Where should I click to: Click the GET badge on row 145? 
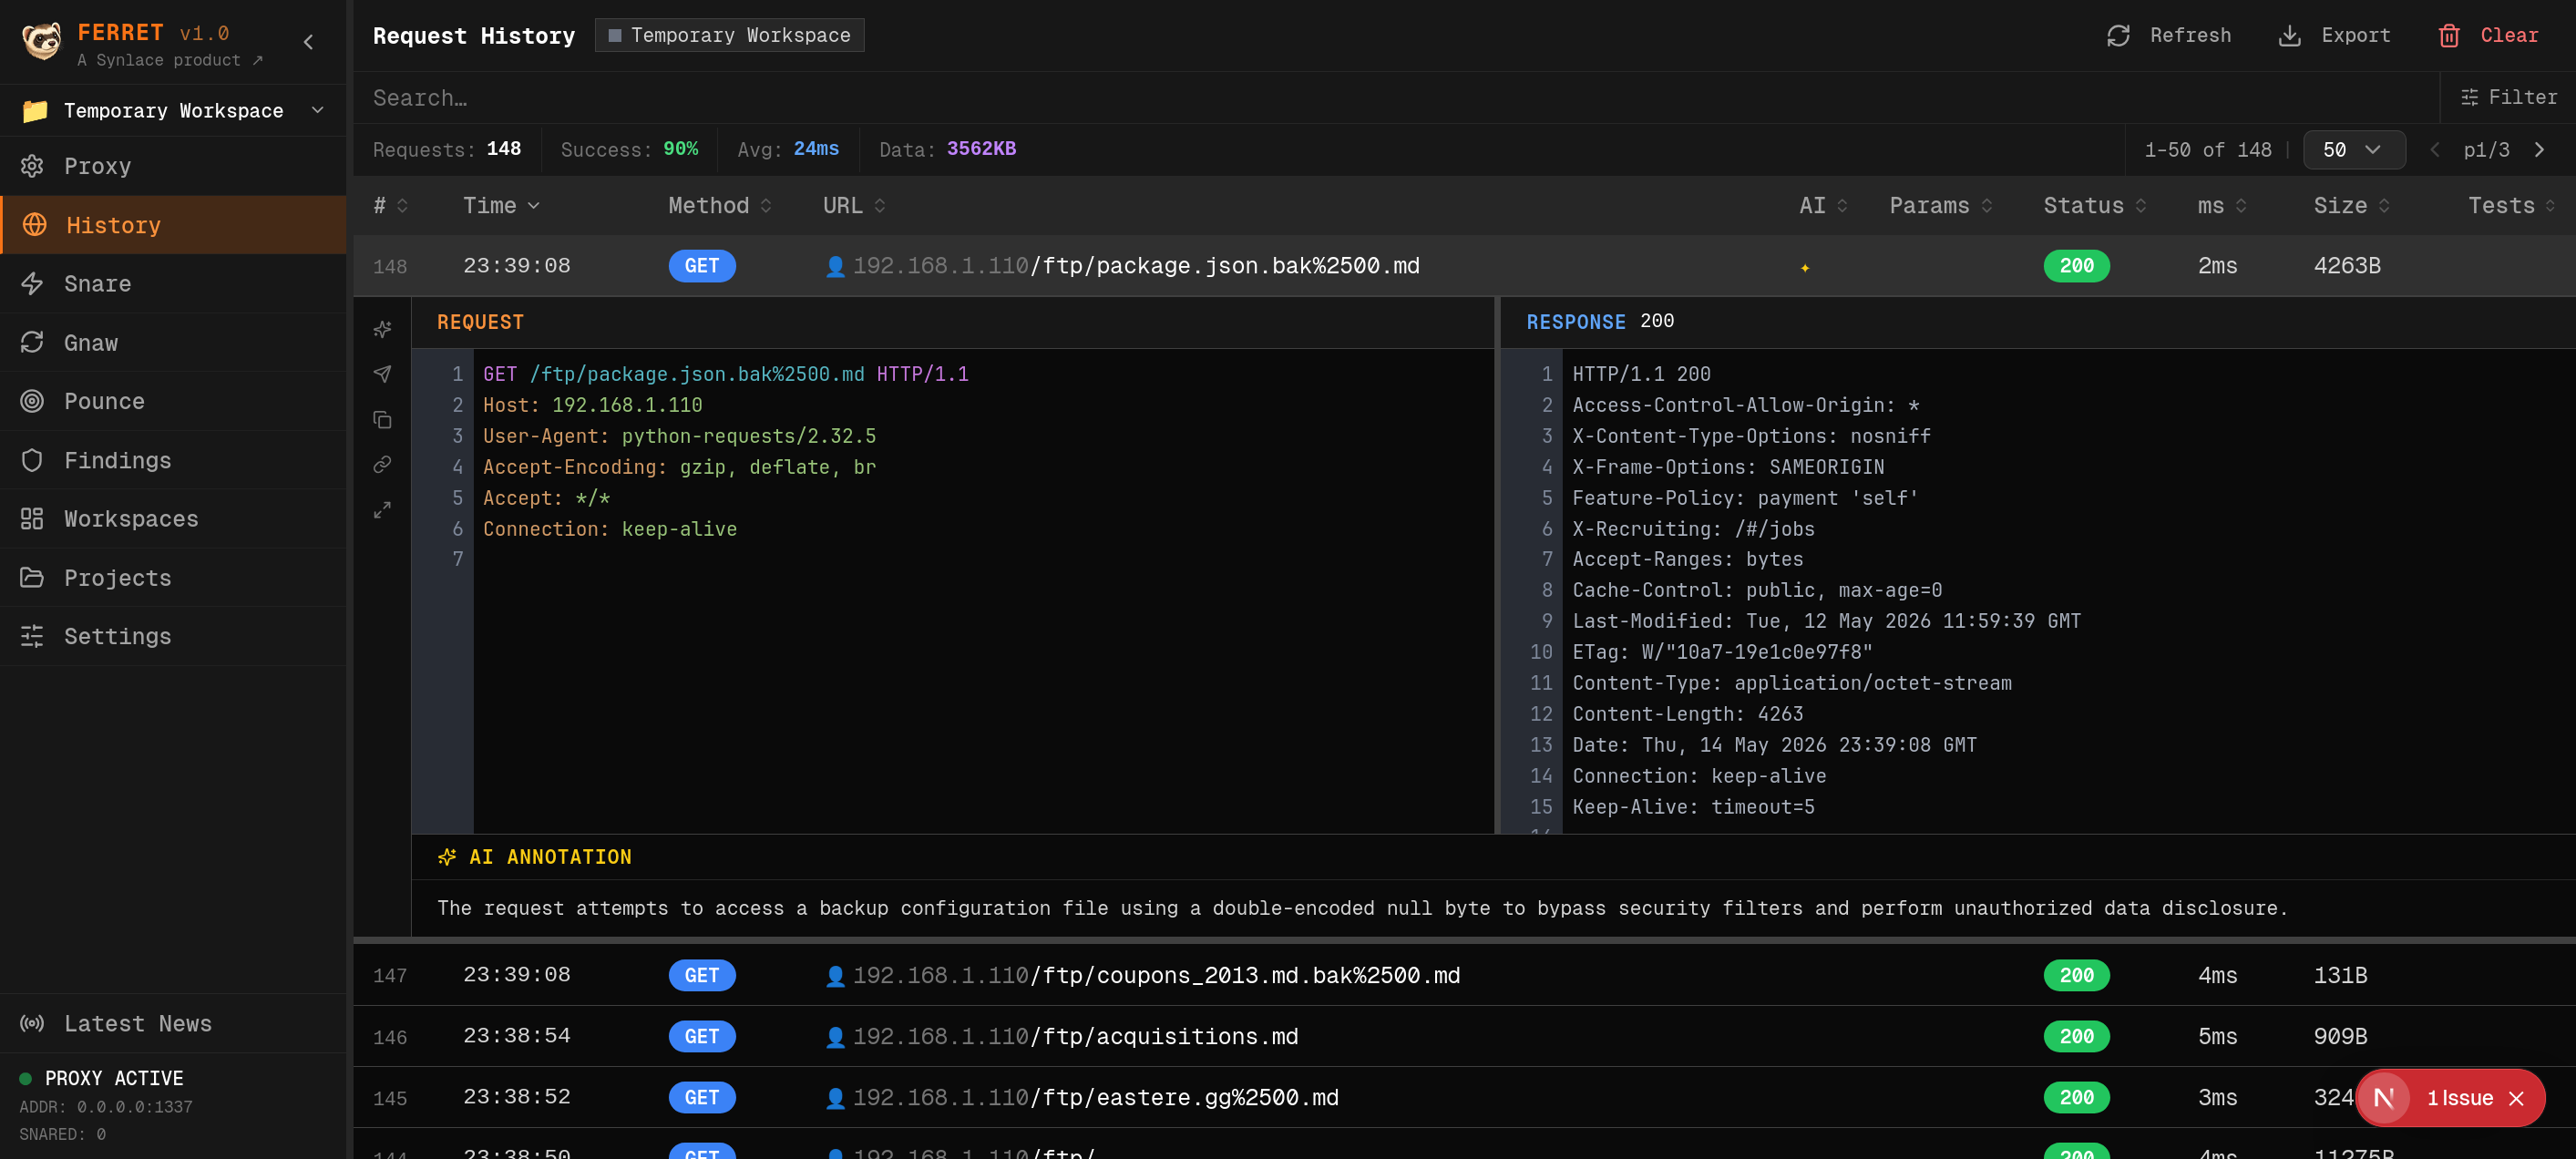click(x=702, y=1098)
